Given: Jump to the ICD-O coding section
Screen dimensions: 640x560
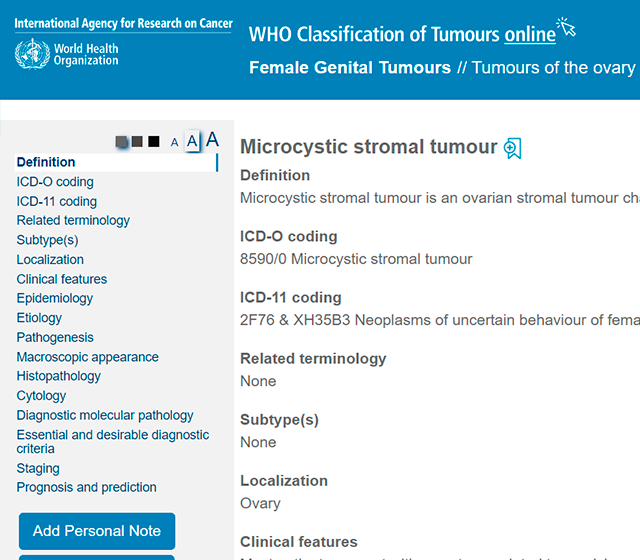Looking at the screenshot, I should pos(55,182).
